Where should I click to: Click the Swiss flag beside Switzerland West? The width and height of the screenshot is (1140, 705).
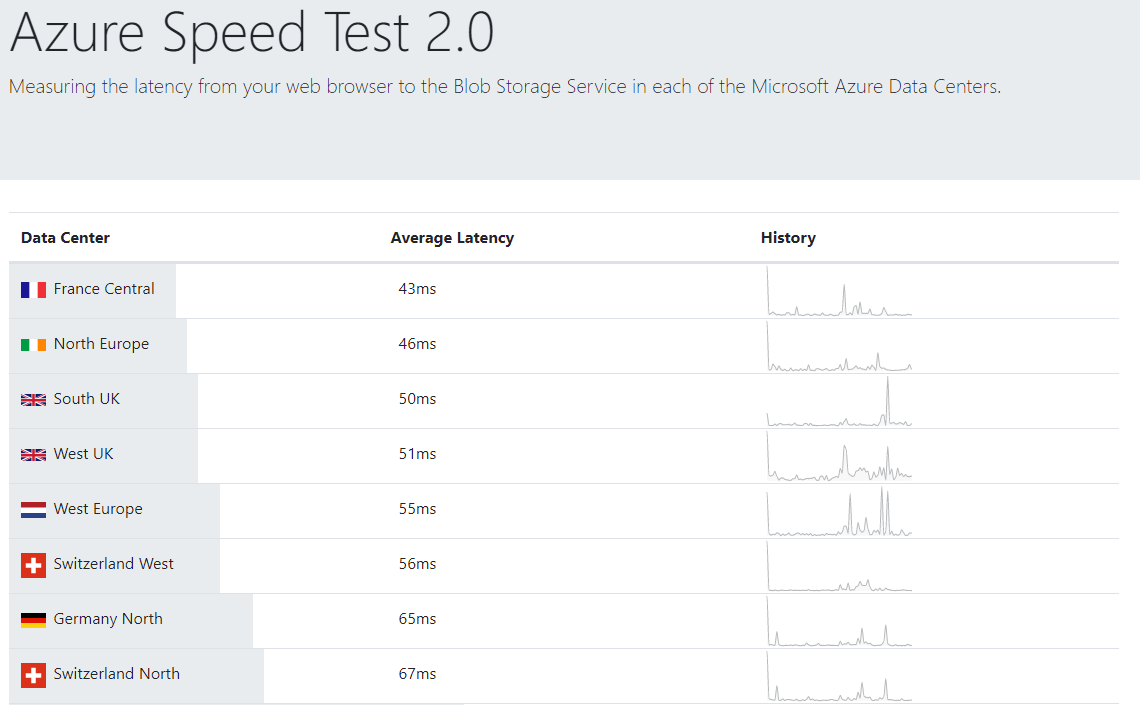pyautogui.click(x=32, y=563)
